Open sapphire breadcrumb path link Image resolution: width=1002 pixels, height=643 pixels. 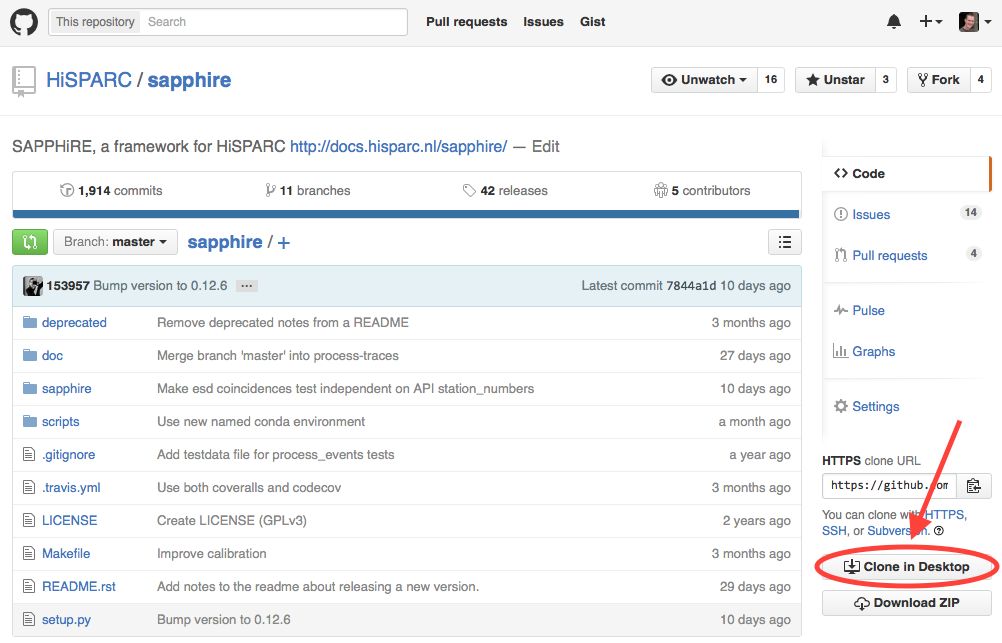point(225,242)
